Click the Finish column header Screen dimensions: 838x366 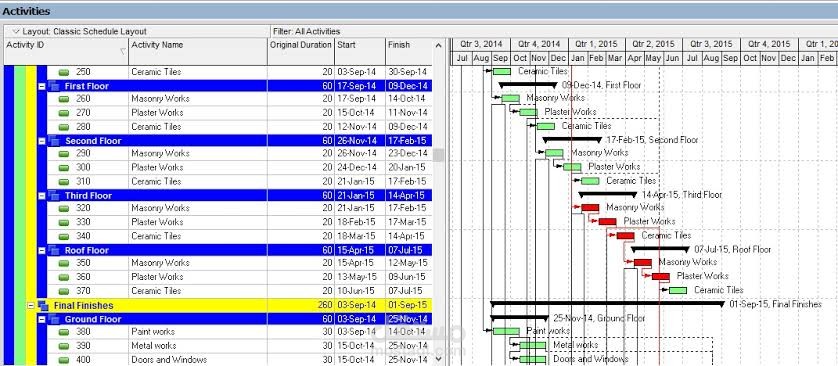pos(408,51)
